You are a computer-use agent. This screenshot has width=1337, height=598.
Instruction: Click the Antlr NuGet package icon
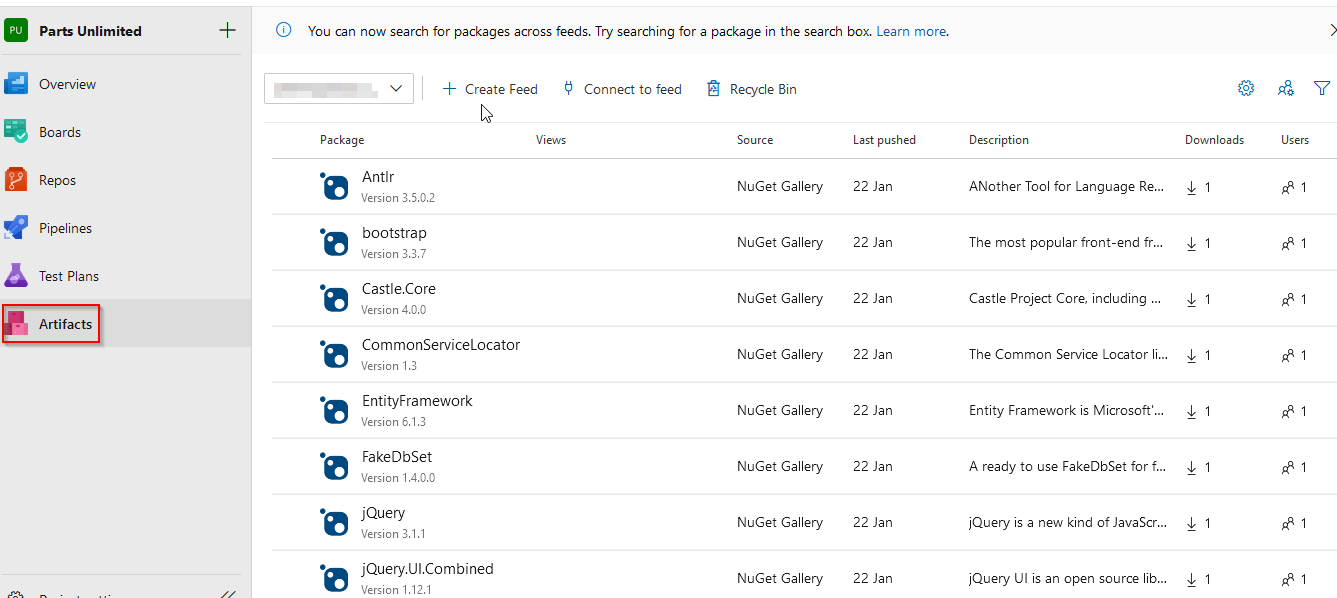[334, 186]
